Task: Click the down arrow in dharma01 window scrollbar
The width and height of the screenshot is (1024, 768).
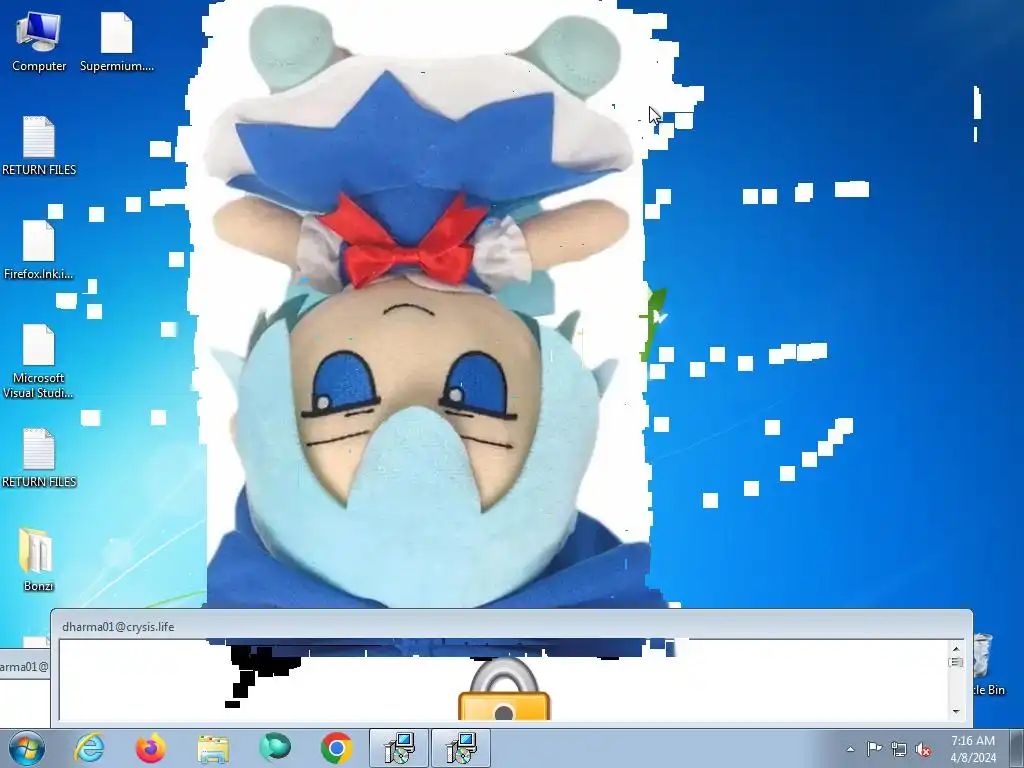Action: pos(956,711)
